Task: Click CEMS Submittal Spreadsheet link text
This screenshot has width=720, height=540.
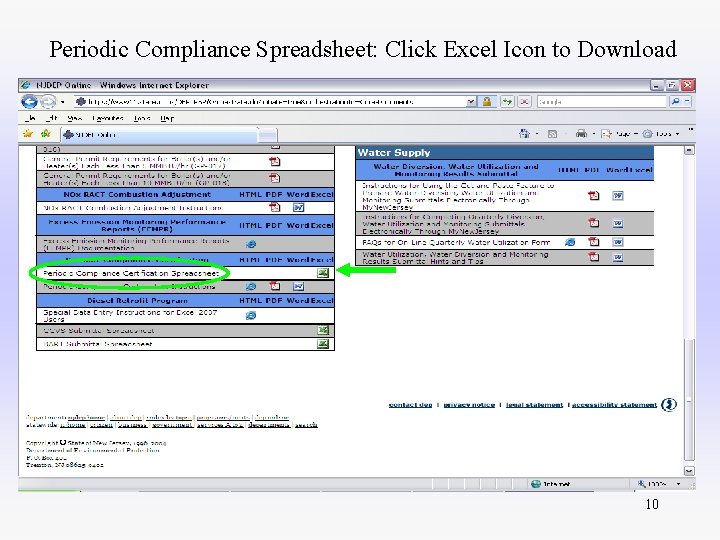Action: (x=99, y=331)
